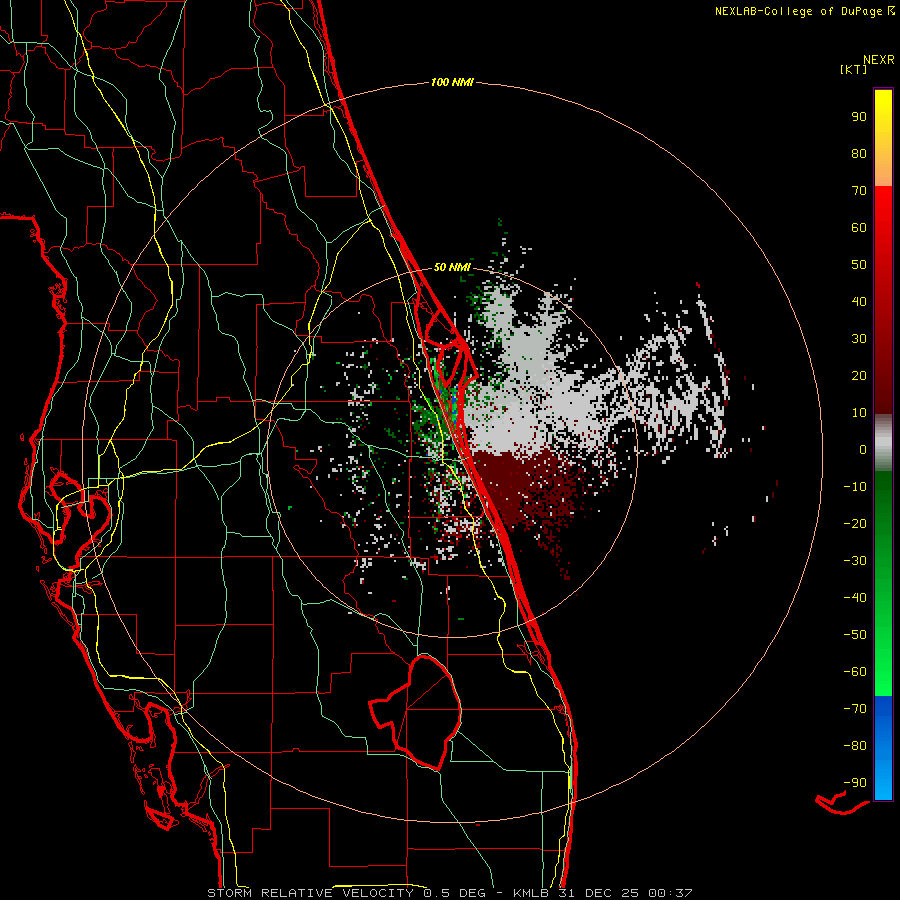This screenshot has width=900, height=900.
Task: Click the KT units label above color bar
Action: click(854, 69)
